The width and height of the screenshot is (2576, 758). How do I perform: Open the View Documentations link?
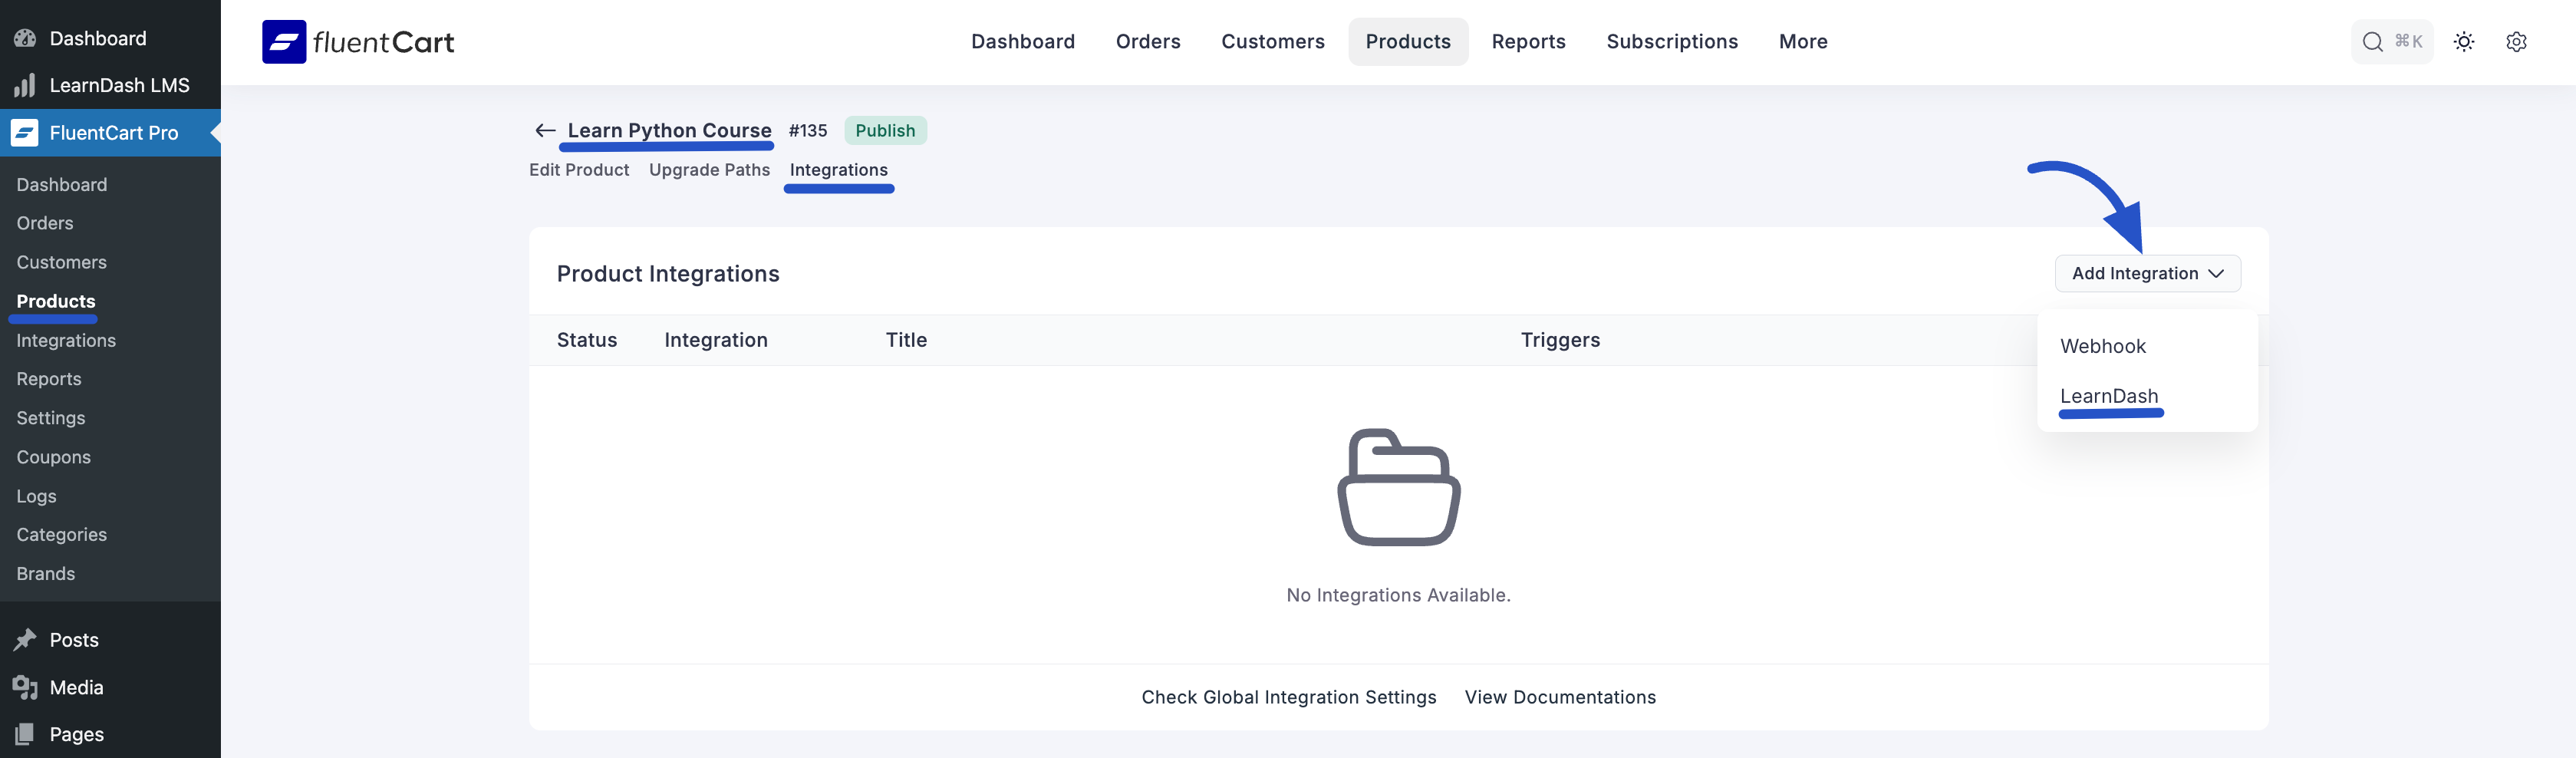1559,698
